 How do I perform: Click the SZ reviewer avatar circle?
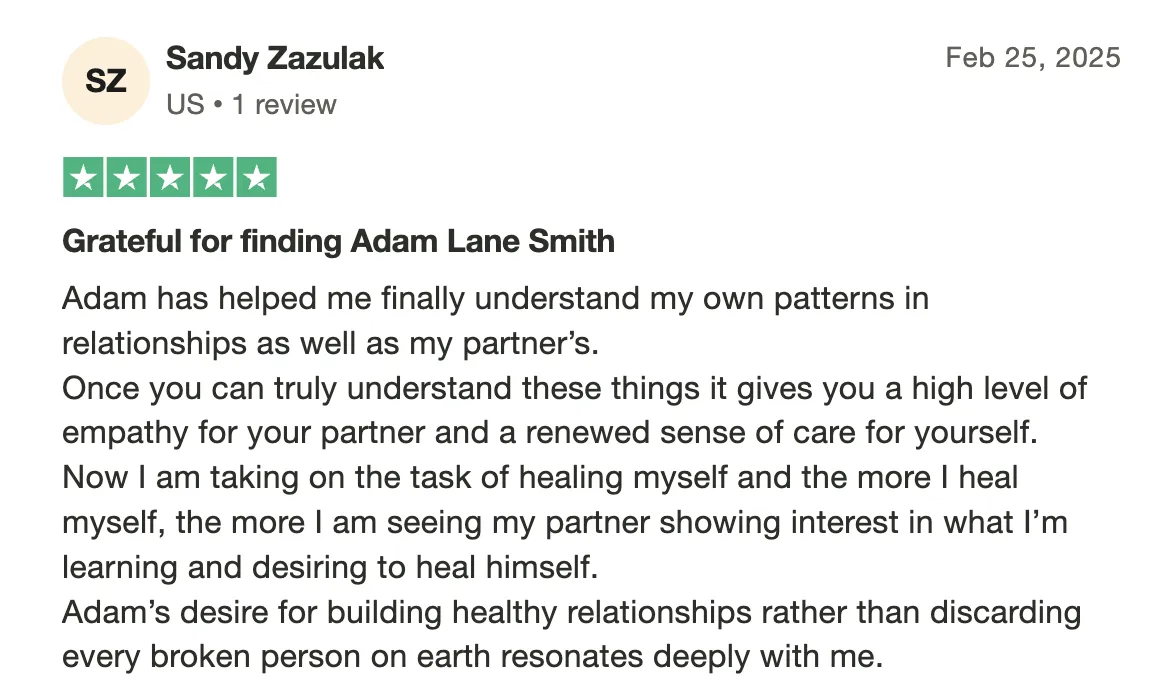pyautogui.click(x=106, y=81)
